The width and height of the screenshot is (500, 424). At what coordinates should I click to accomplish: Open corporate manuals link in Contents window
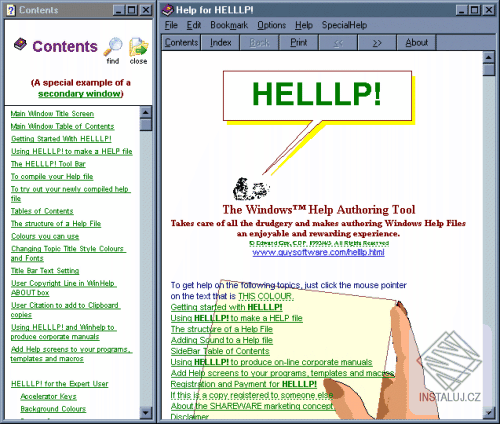pyautogui.click(x=63, y=332)
